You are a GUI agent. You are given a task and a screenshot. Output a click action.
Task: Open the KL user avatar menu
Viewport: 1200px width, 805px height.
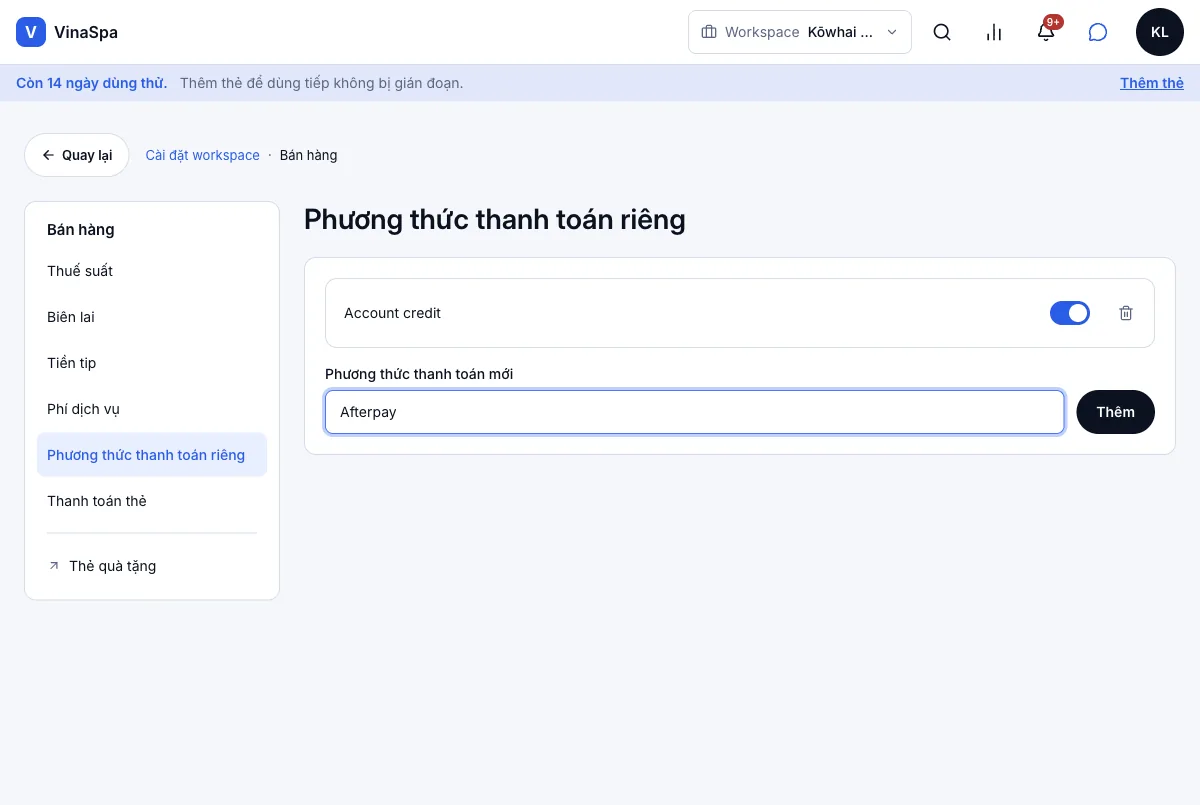(x=1160, y=32)
